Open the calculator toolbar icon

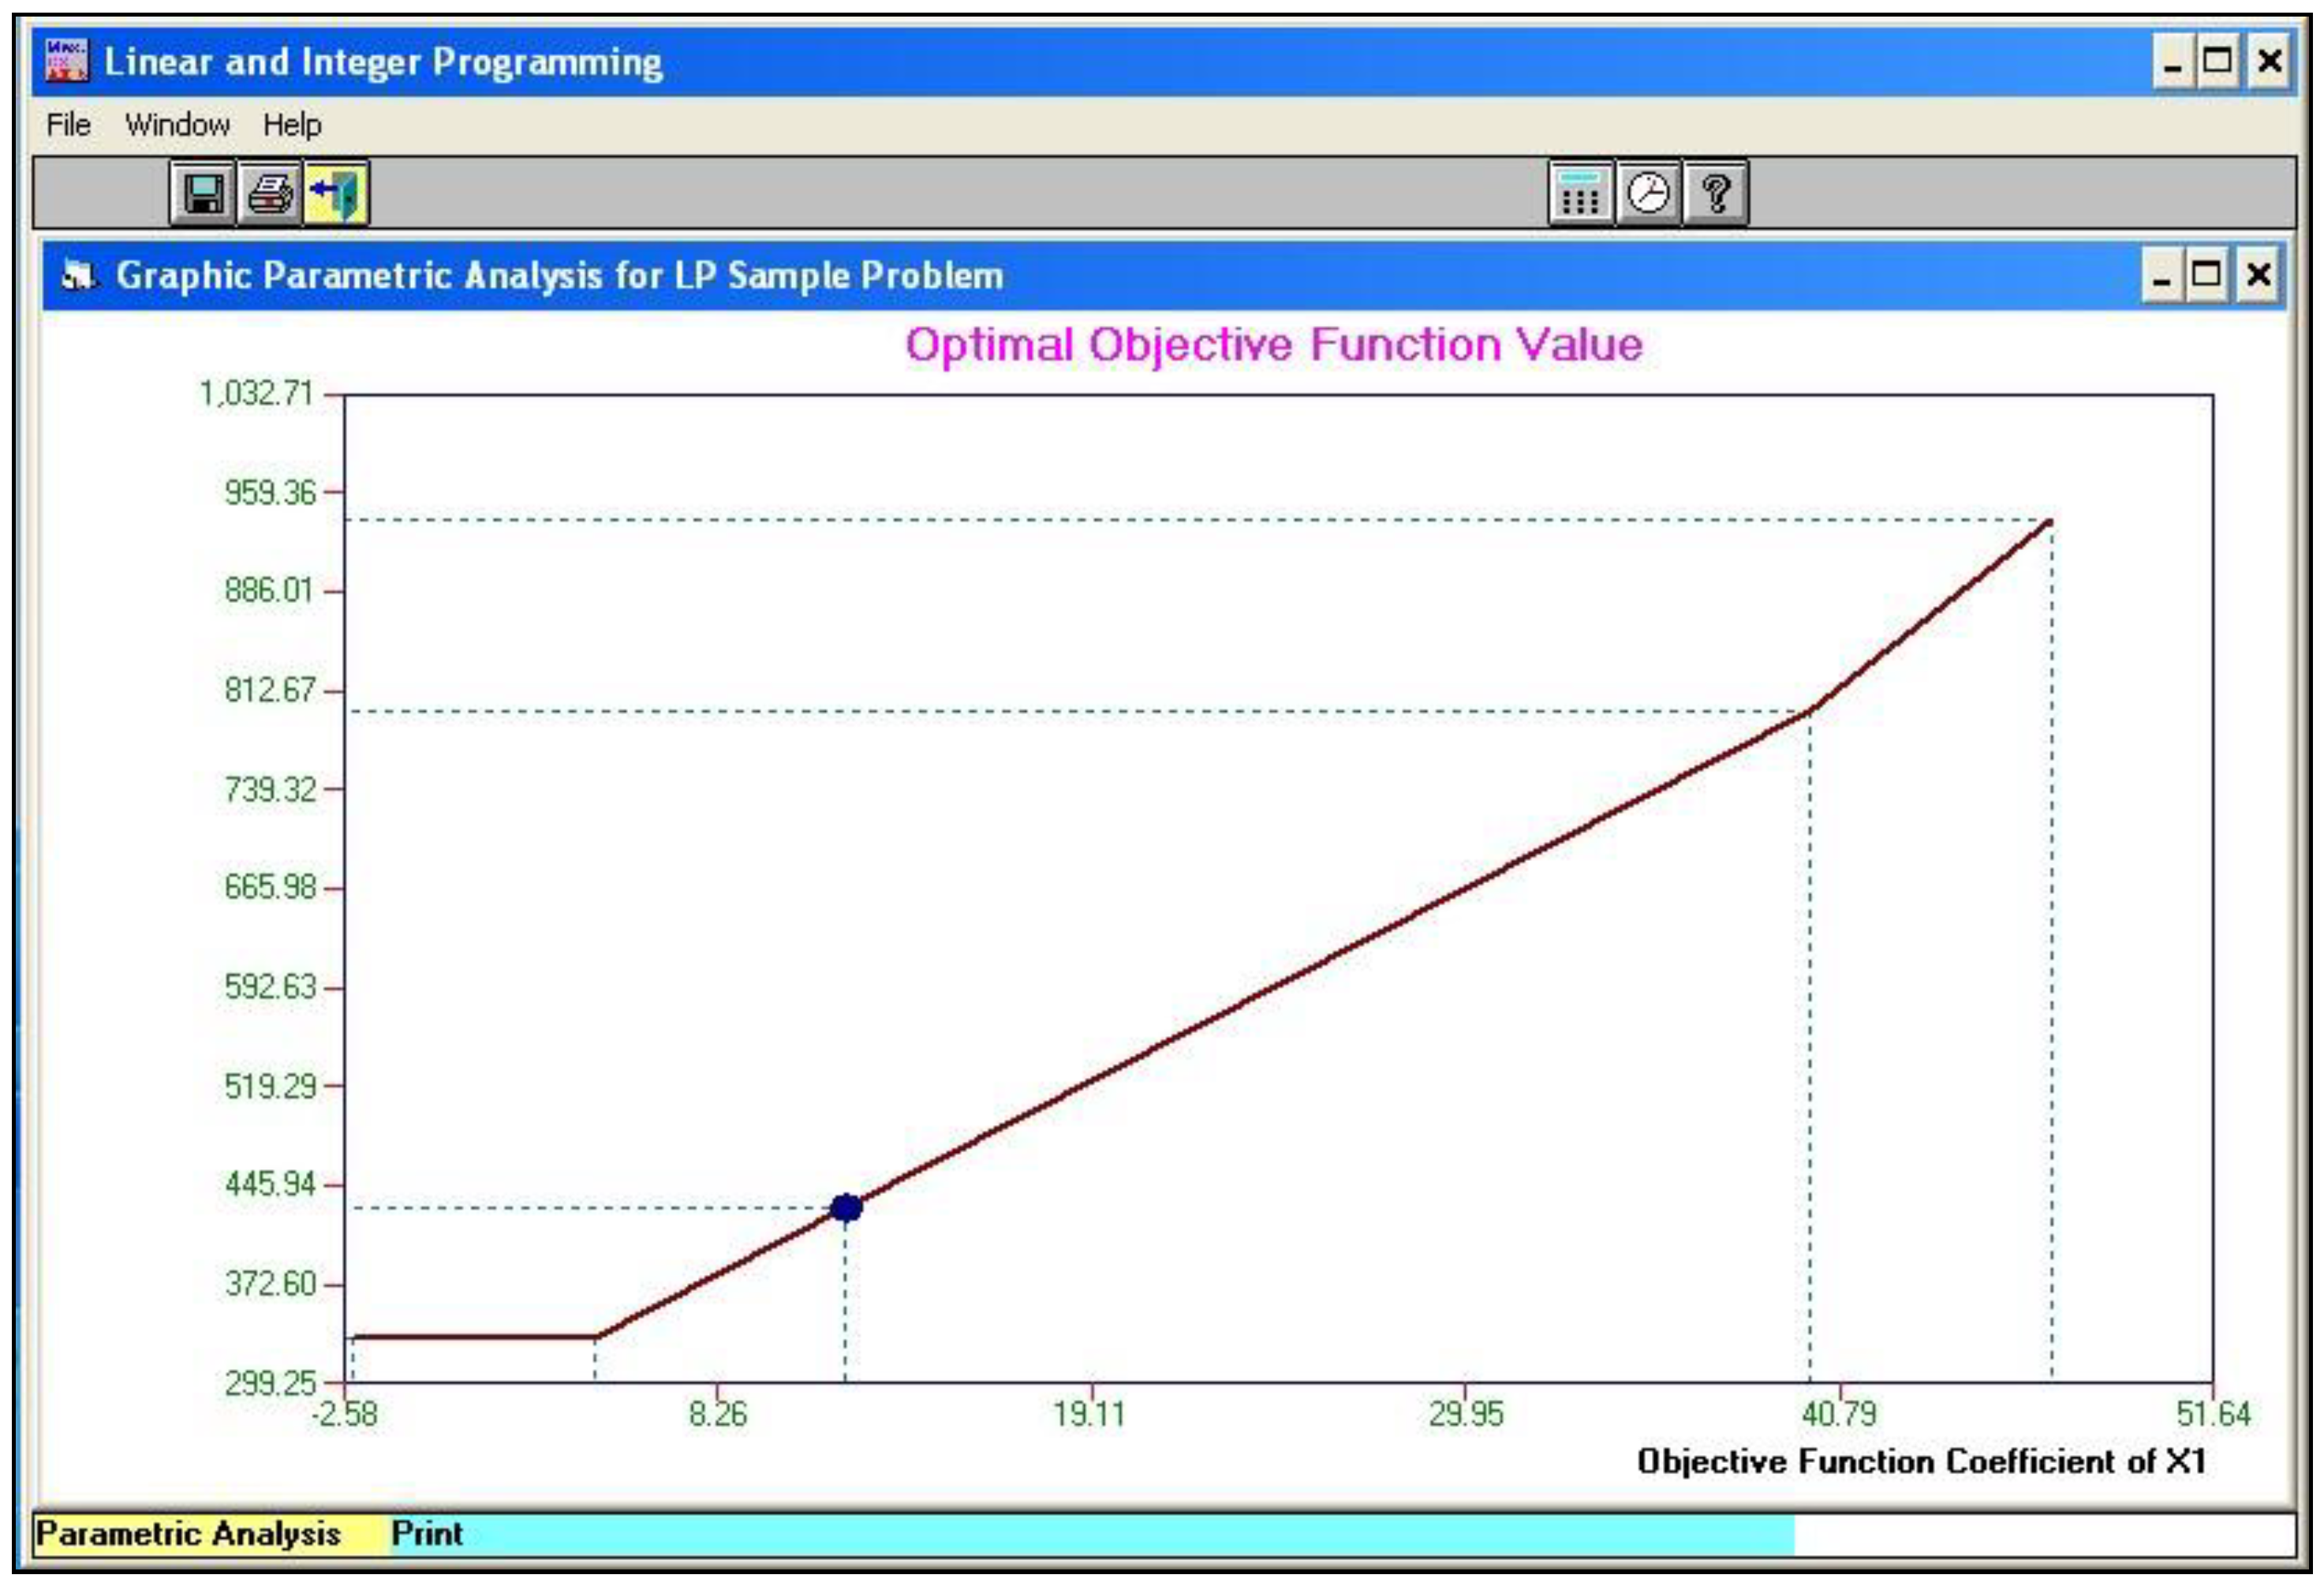pos(1580,193)
